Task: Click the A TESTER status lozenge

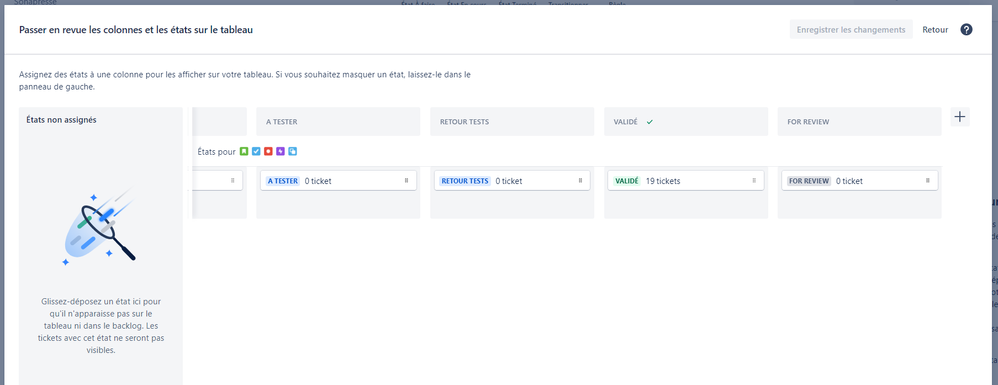Action: pyautogui.click(x=283, y=181)
